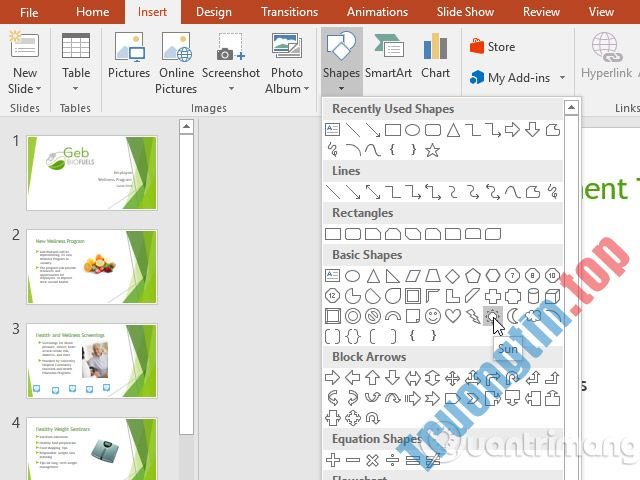
Task: Pick the Regular Pentagon shape
Action: (x=473, y=276)
